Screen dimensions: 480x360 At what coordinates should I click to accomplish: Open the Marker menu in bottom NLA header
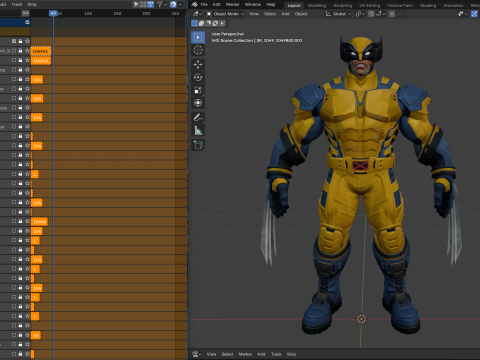(245, 354)
